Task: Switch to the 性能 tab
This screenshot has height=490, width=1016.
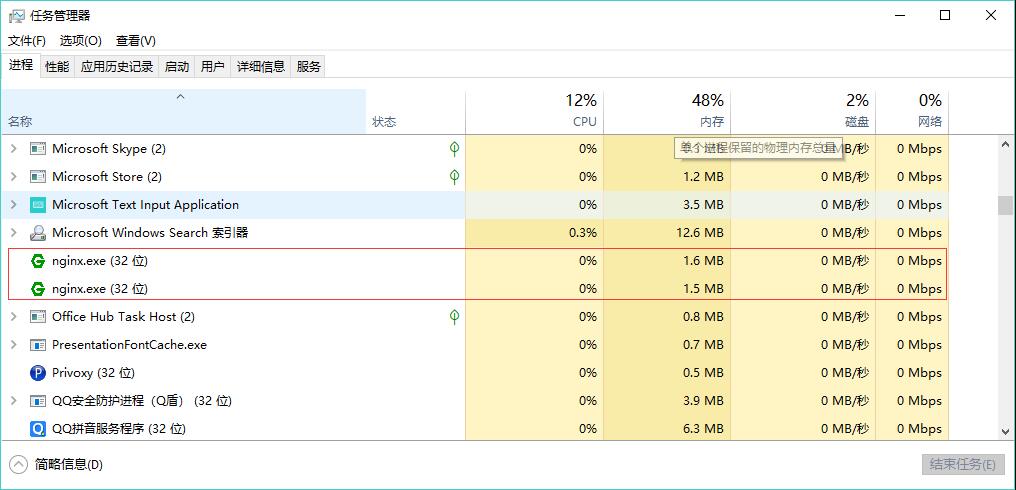Action: pyautogui.click(x=57, y=66)
